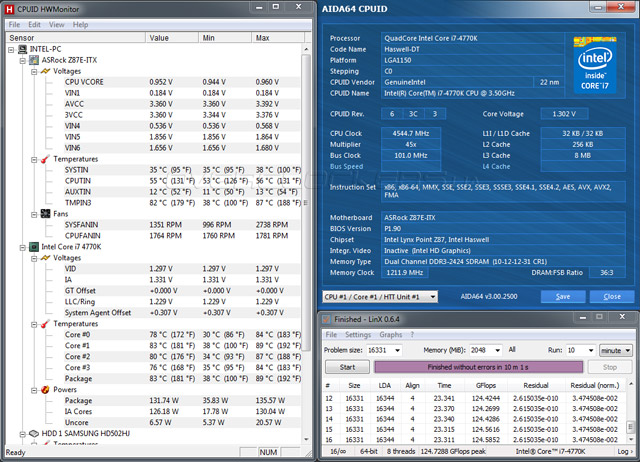The height and width of the screenshot is (462, 640).
Task: Open the CPU/Core/HTT Unit selector dropdown
Action: point(380,297)
